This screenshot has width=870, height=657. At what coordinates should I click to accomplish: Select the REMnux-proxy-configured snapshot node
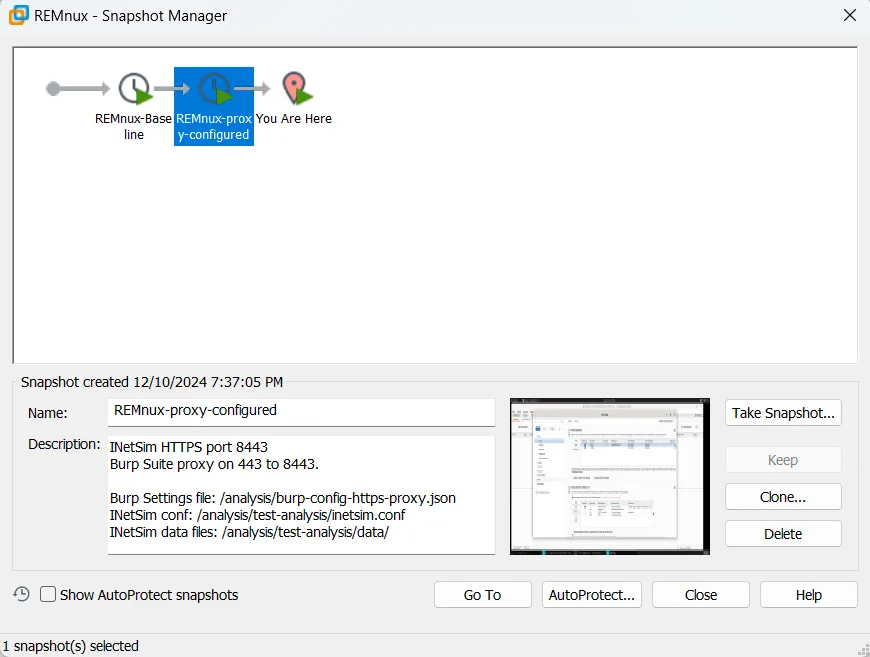(x=214, y=91)
